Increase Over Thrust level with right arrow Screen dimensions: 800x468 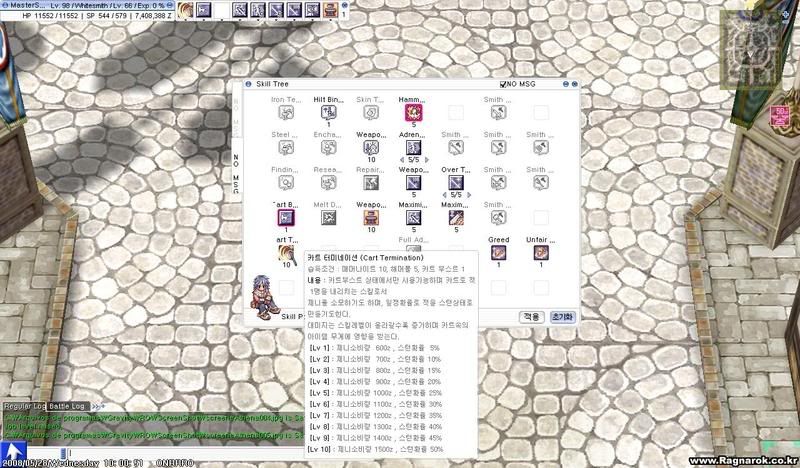pos(468,195)
